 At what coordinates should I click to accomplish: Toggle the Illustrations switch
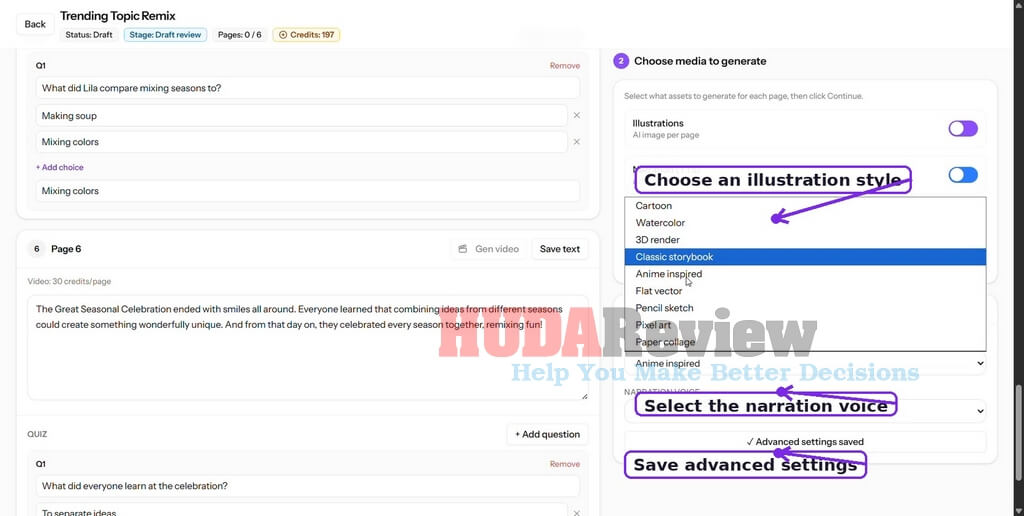(x=963, y=129)
